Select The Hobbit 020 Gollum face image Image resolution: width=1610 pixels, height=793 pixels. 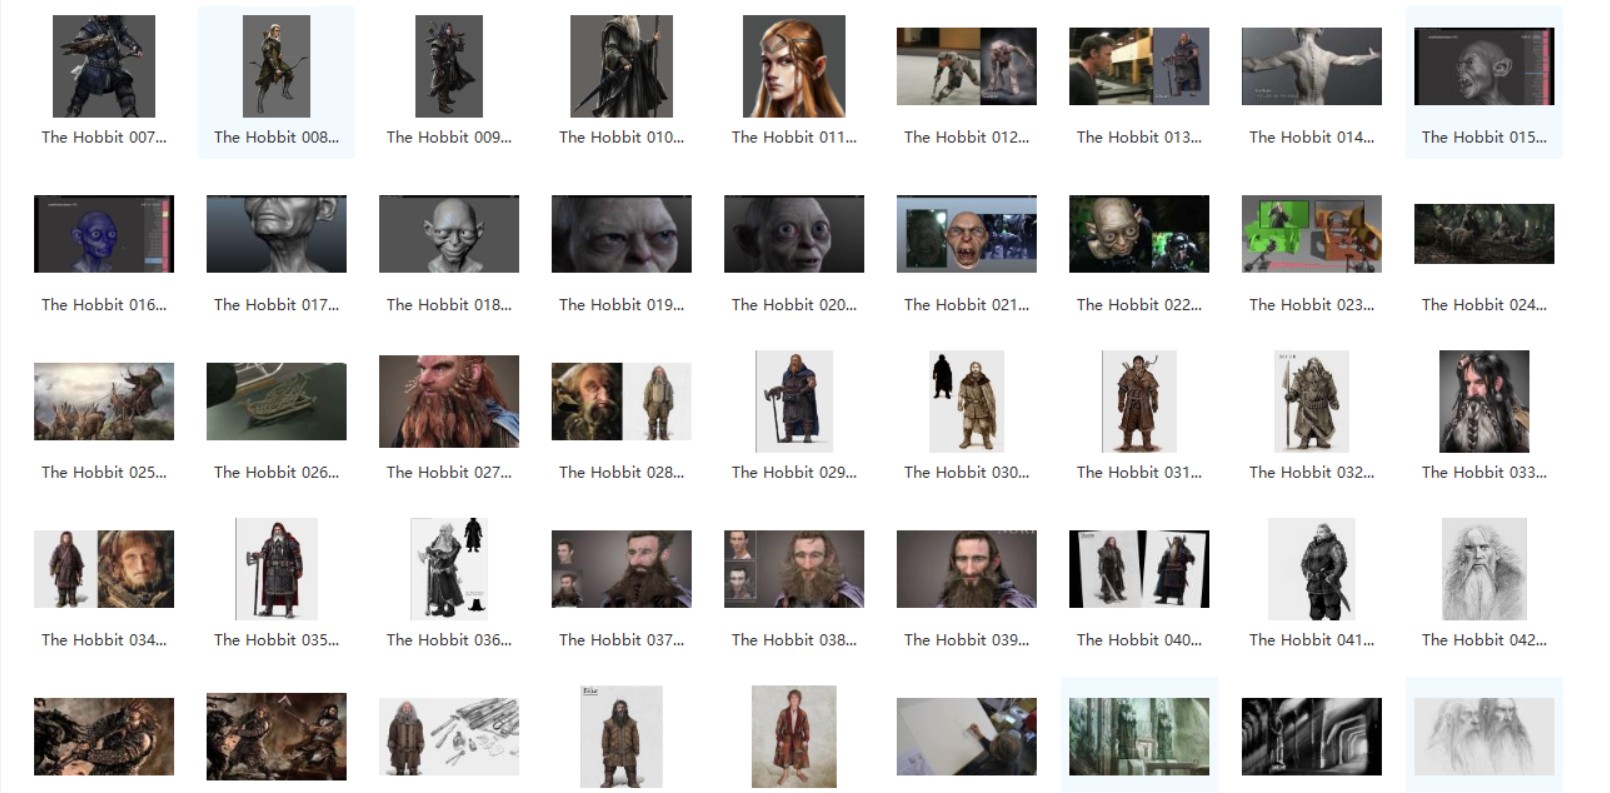794,234
